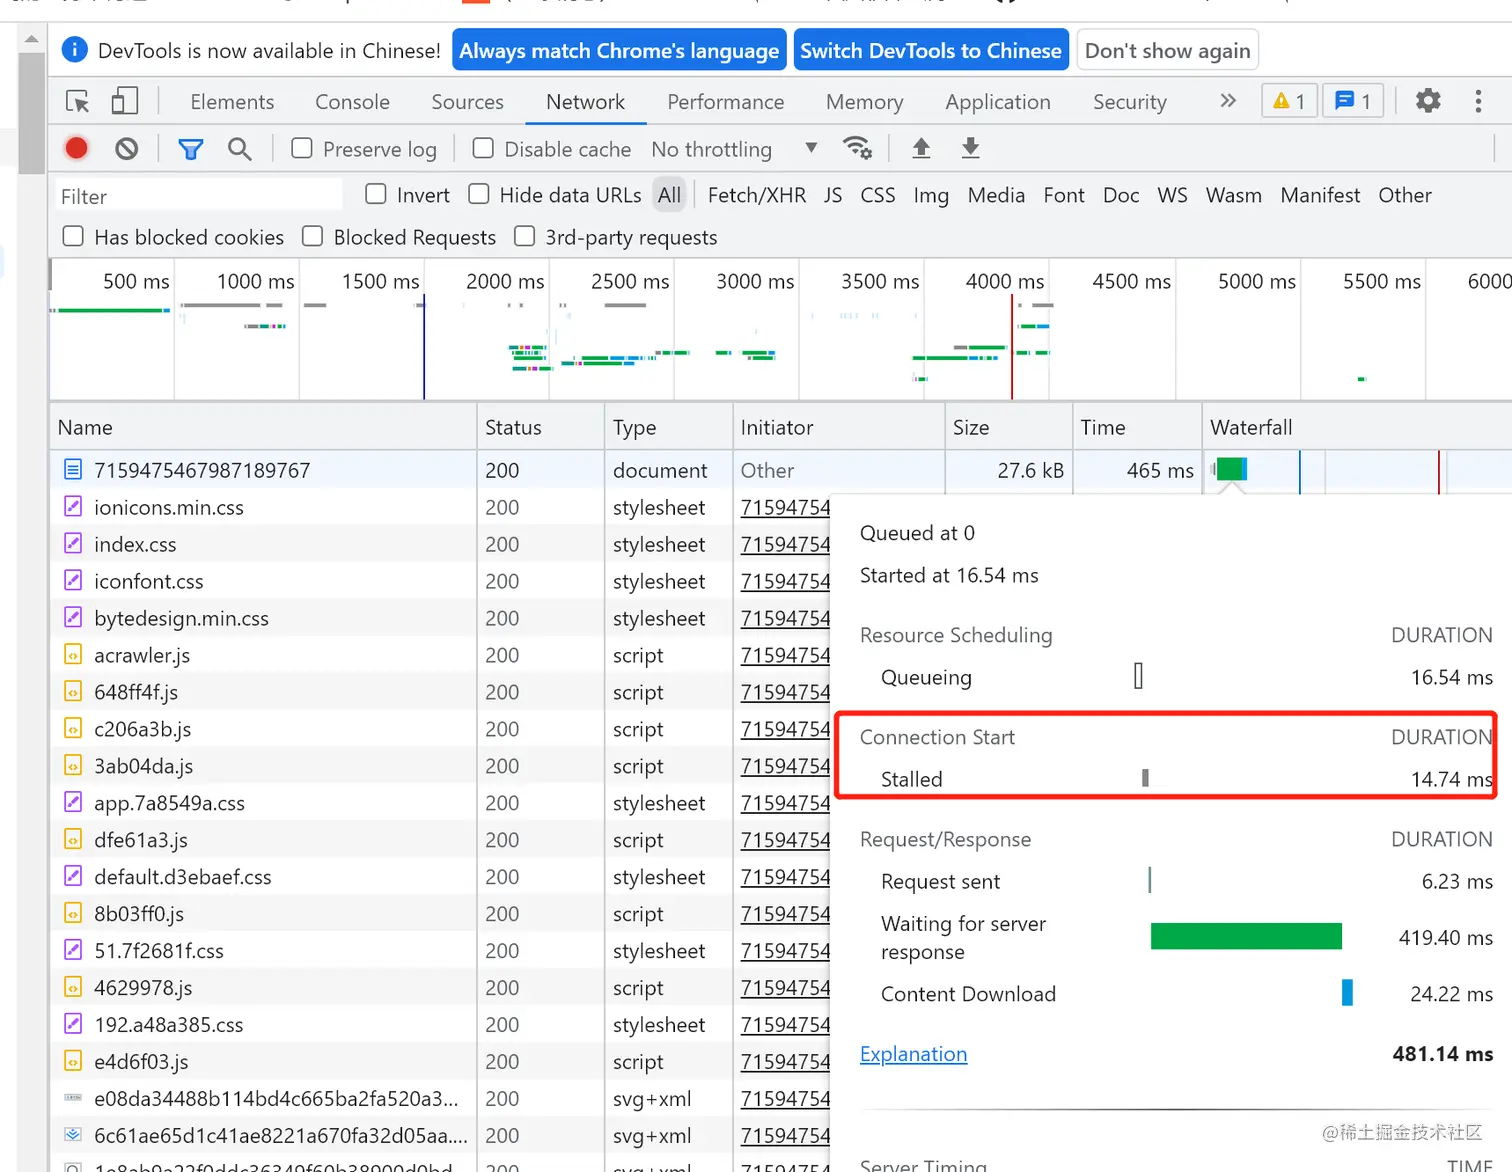This screenshot has height=1172, width=1512.
Task: Select the inspect element picker icon
Action: 78,101
